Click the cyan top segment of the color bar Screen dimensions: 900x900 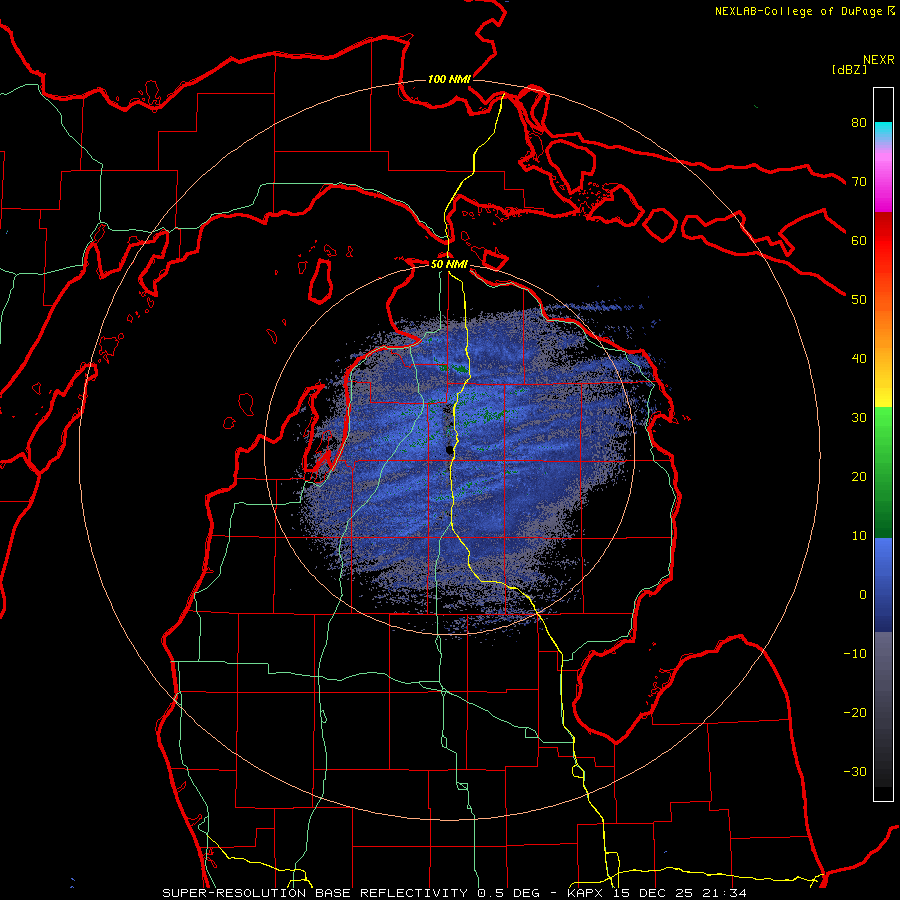click(883, 131)
